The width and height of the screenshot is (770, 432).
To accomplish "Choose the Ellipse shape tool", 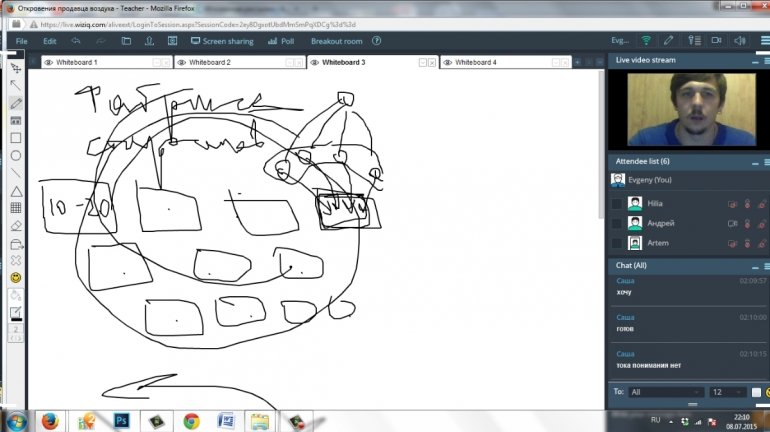I will [x=16, y=155].
